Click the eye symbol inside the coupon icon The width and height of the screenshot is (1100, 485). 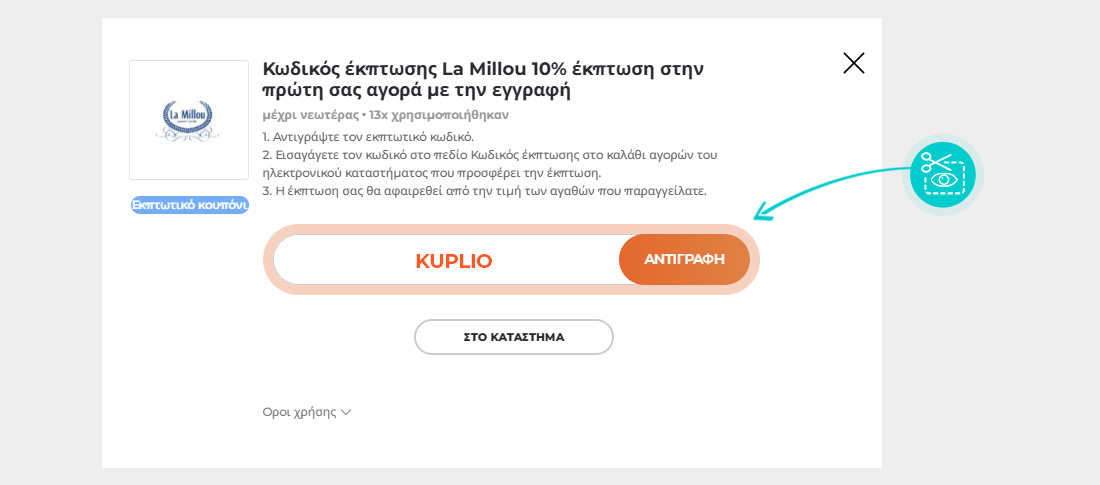point(945,181)
